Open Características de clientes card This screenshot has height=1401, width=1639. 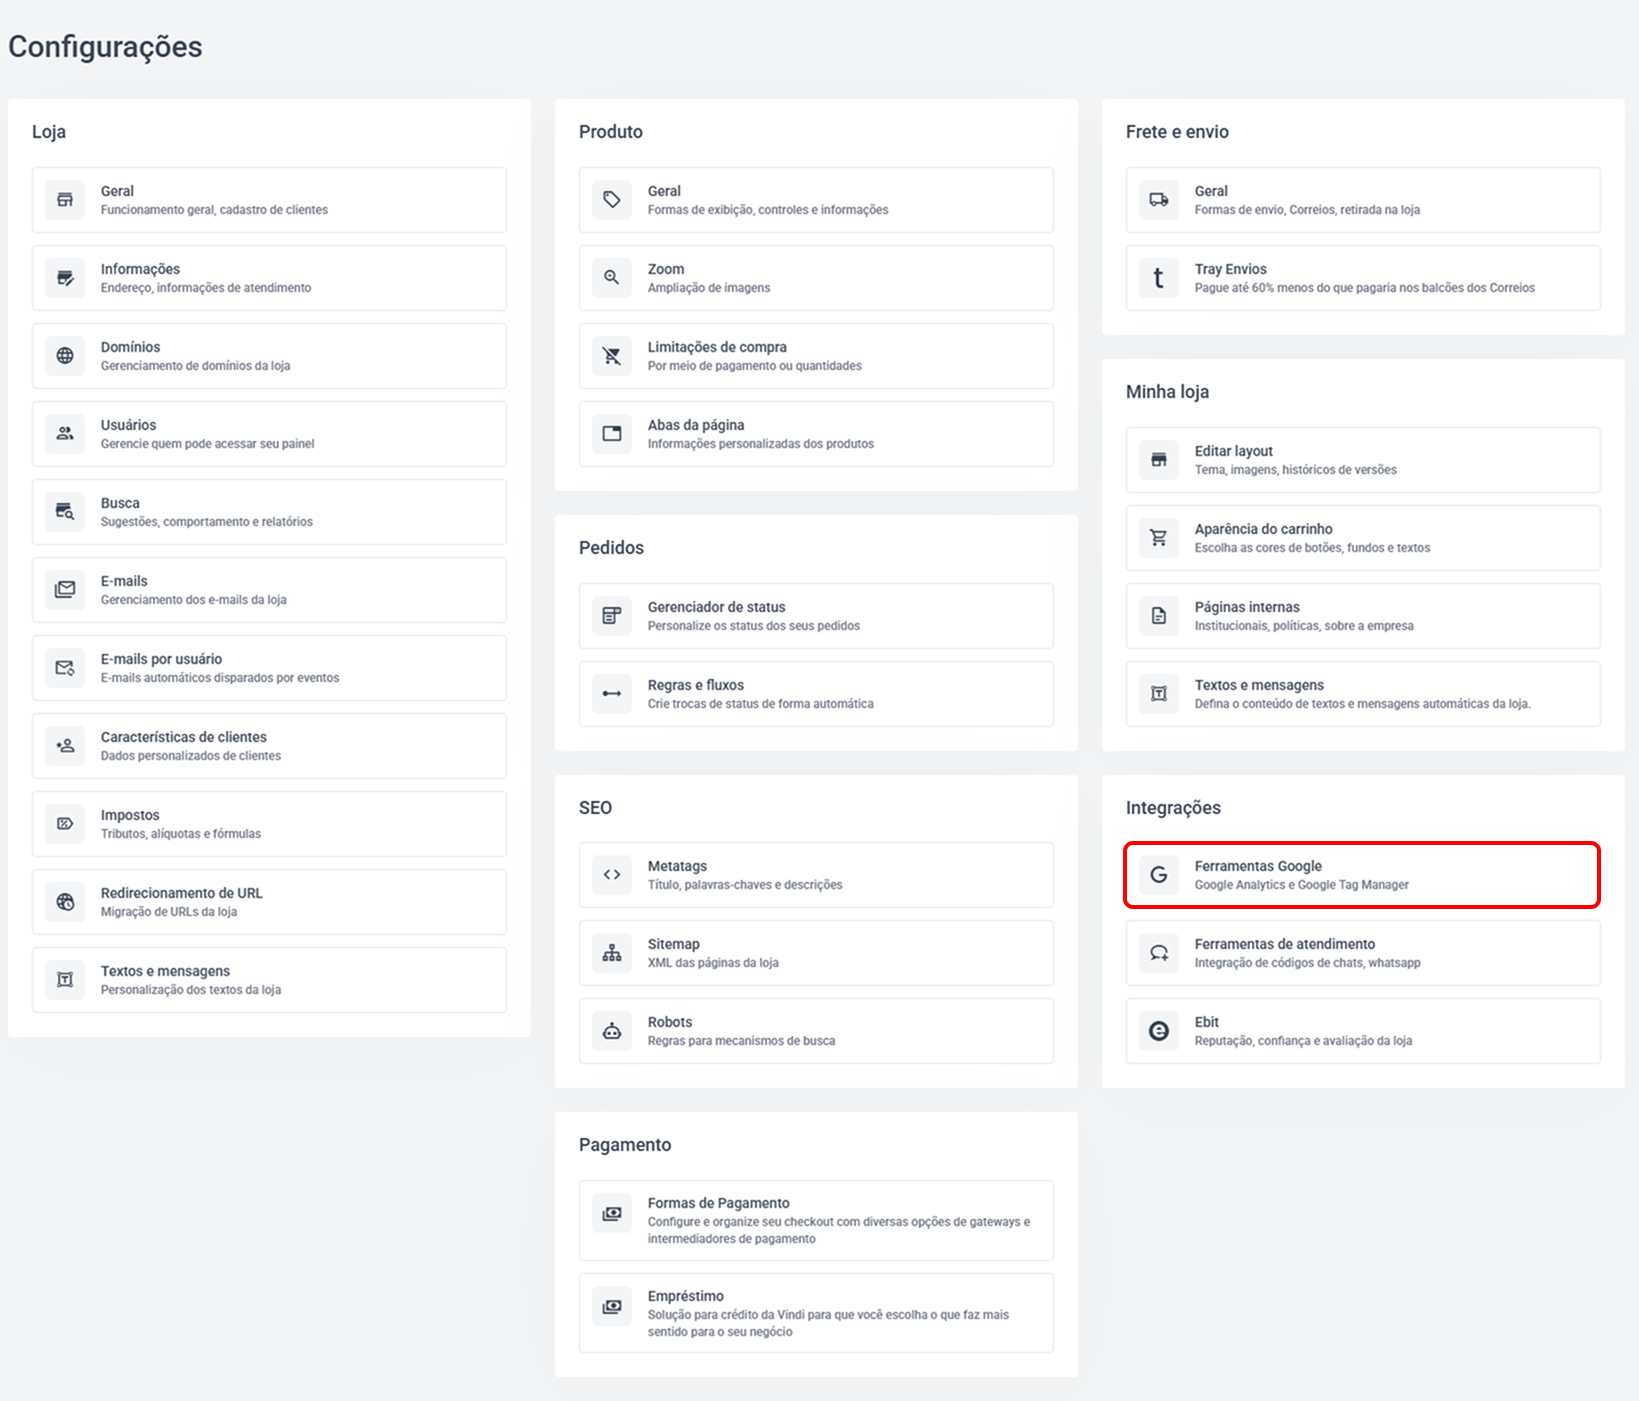coord(269,746)
